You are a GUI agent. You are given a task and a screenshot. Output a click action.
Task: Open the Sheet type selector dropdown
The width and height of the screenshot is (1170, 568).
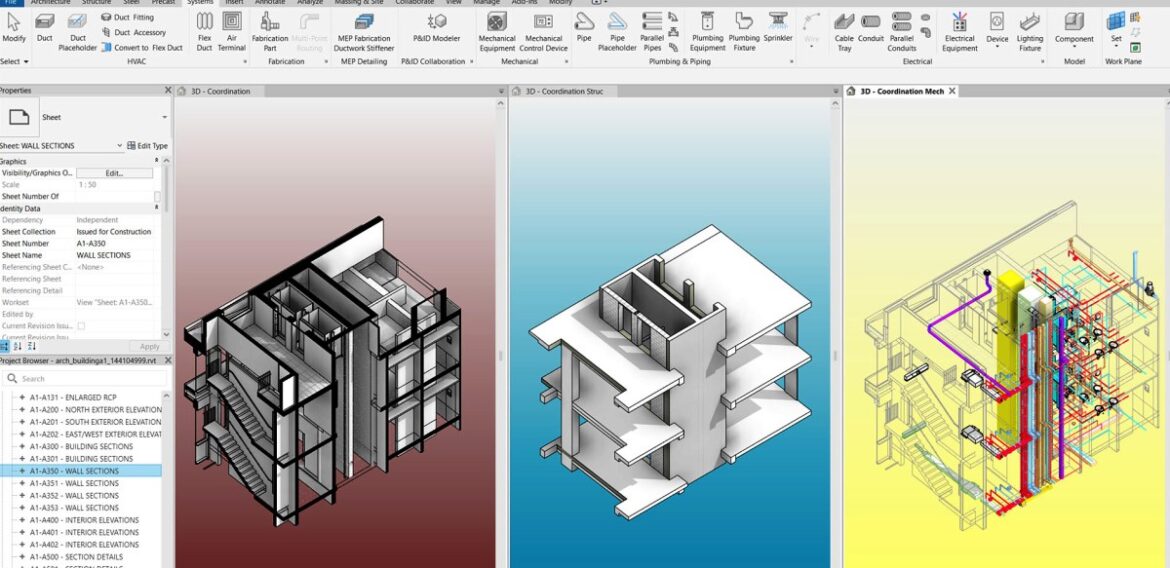pos(165,117)
